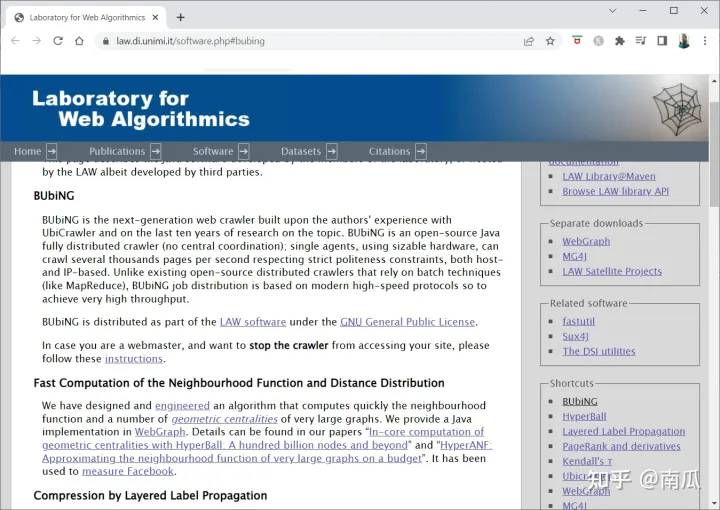Image resolution: width=720 pixels, height=510 pixels.
Task: Click the arrow icon beside Datasets
Action: [x=332, y=151]
